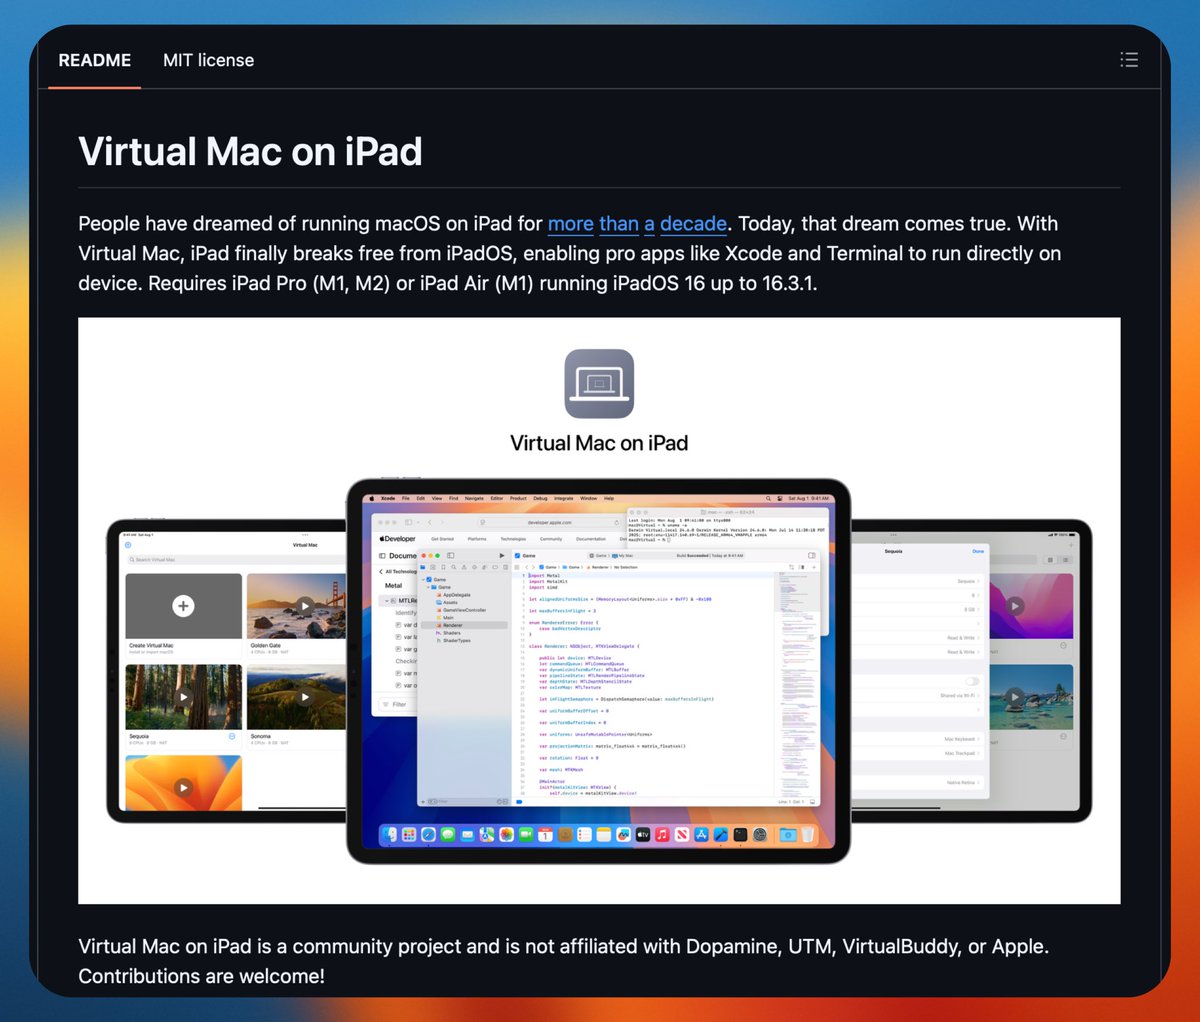Screen dimensions: 1200x1022
Task: Toggle the Xcode navigator sidebar button
Action: 451,555
